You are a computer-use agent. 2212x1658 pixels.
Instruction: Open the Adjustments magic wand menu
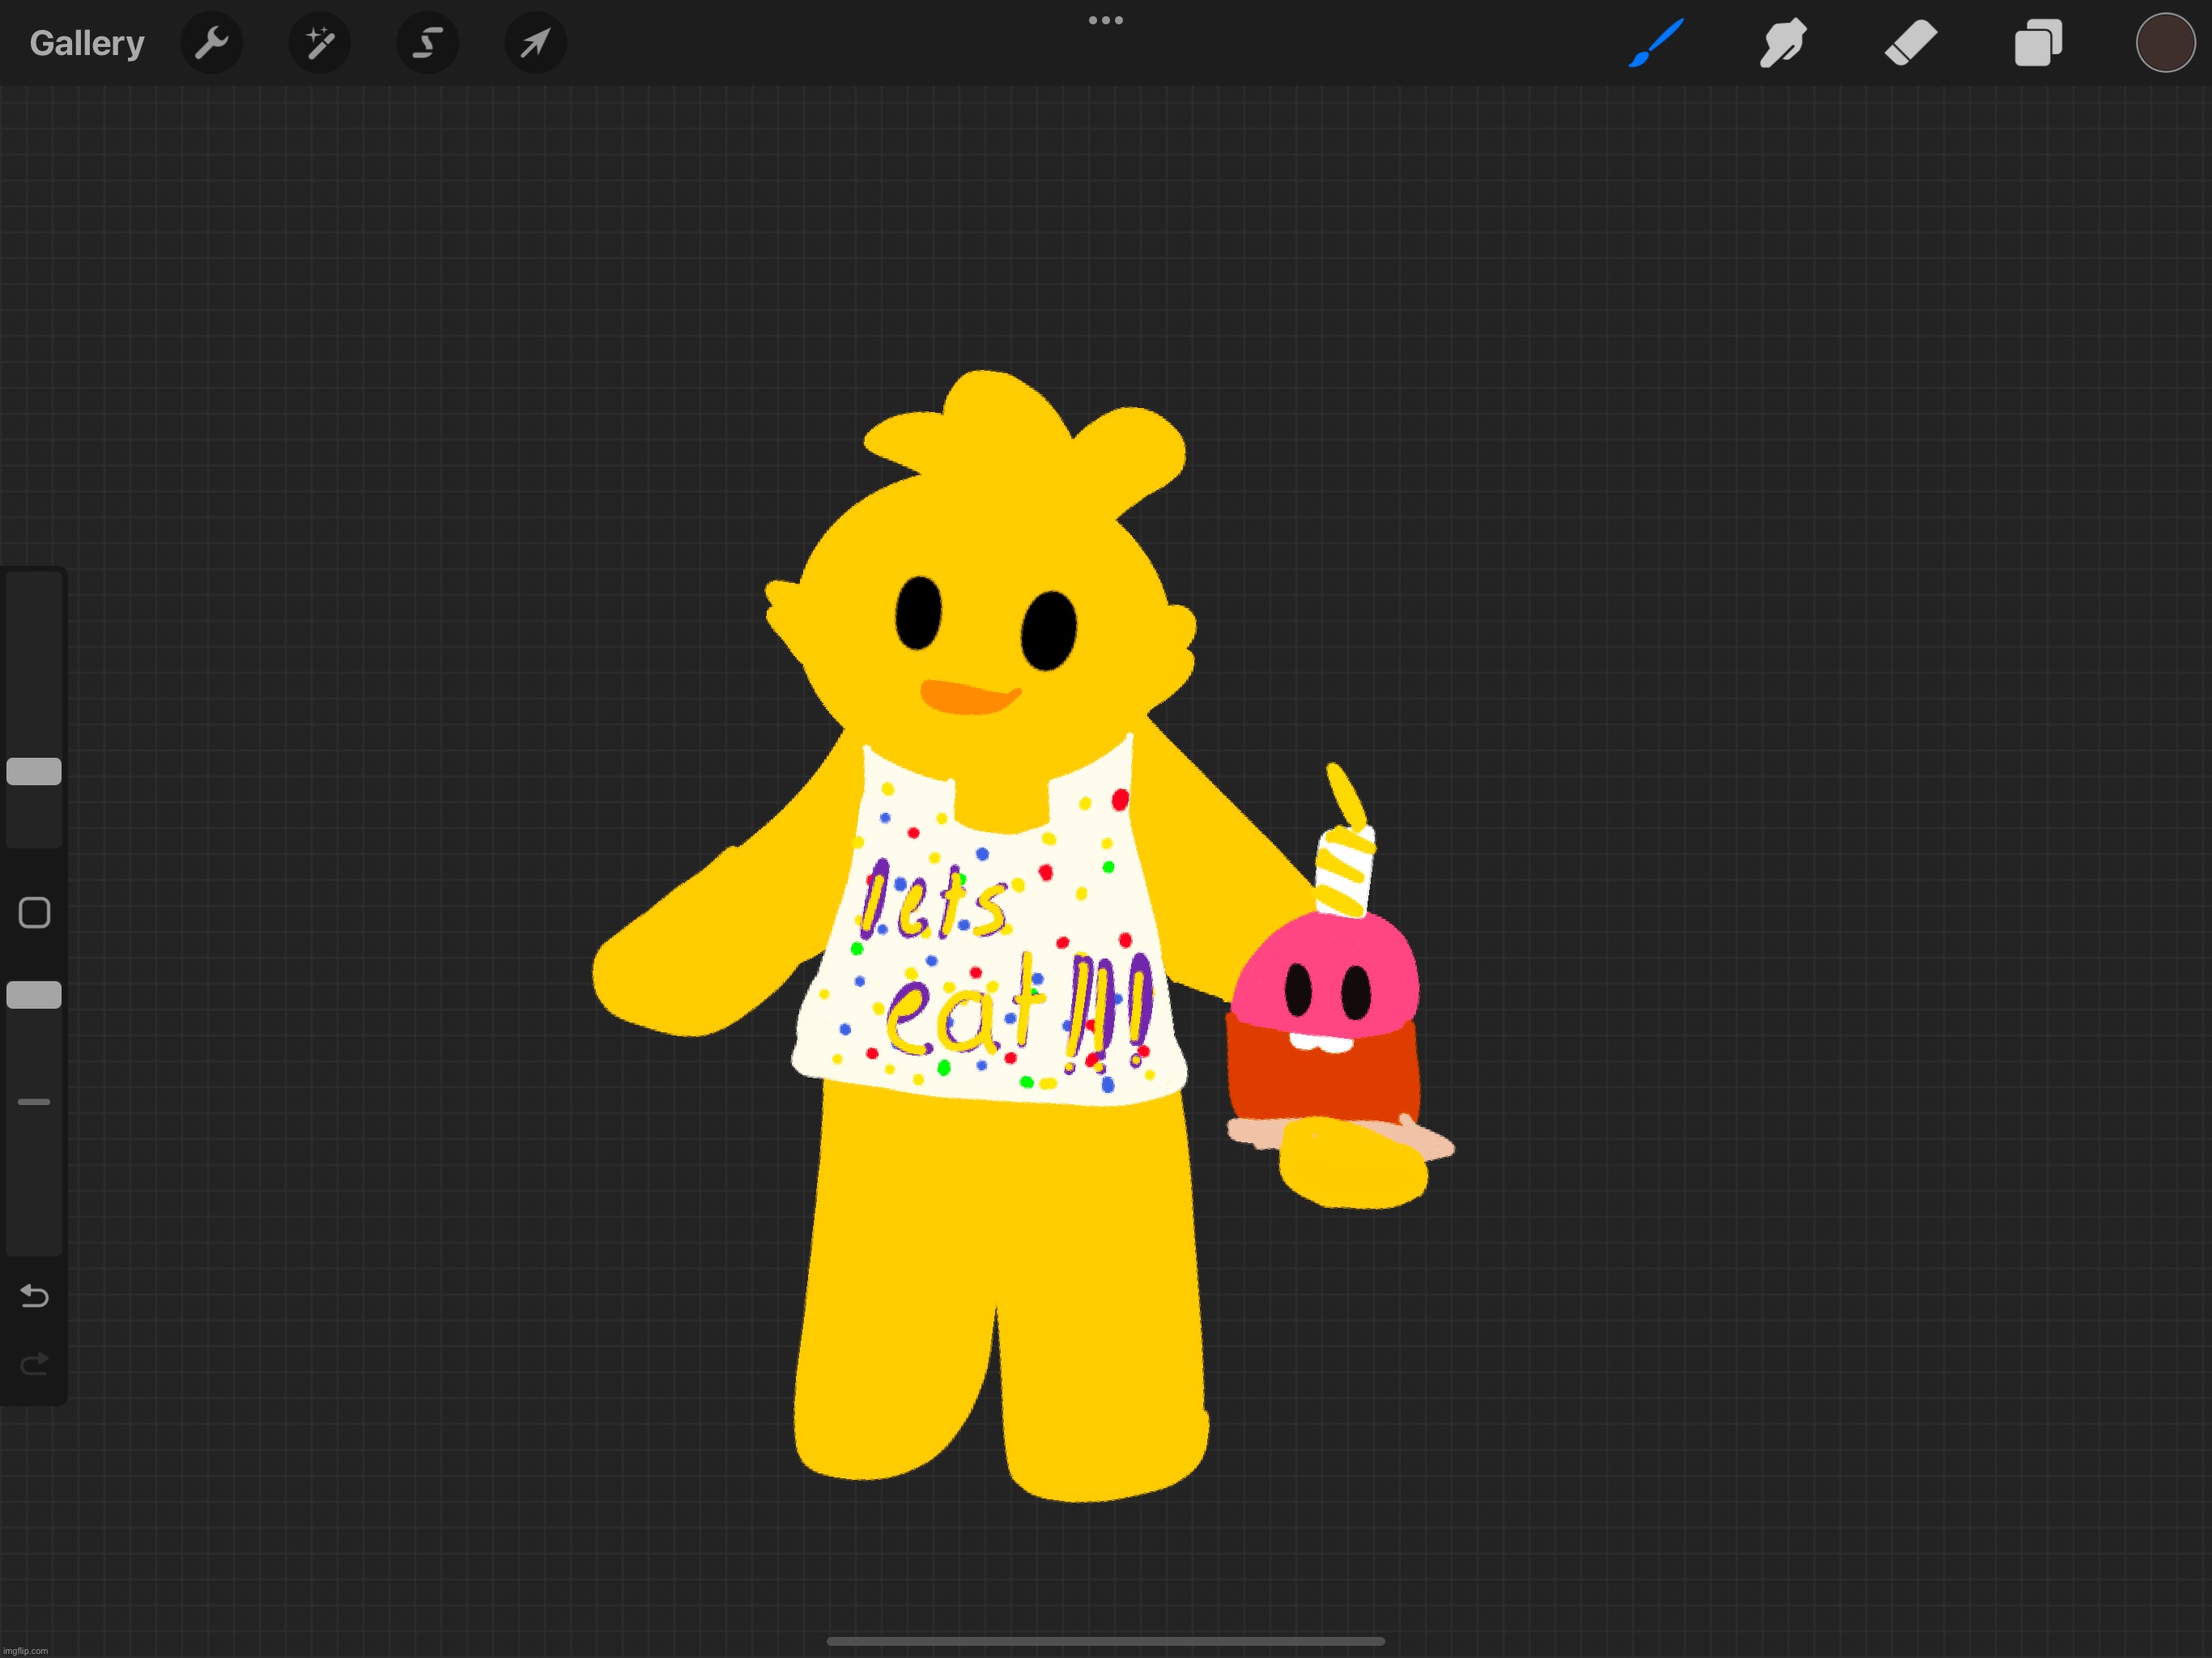pyautogui.click(x=319, y=43)
